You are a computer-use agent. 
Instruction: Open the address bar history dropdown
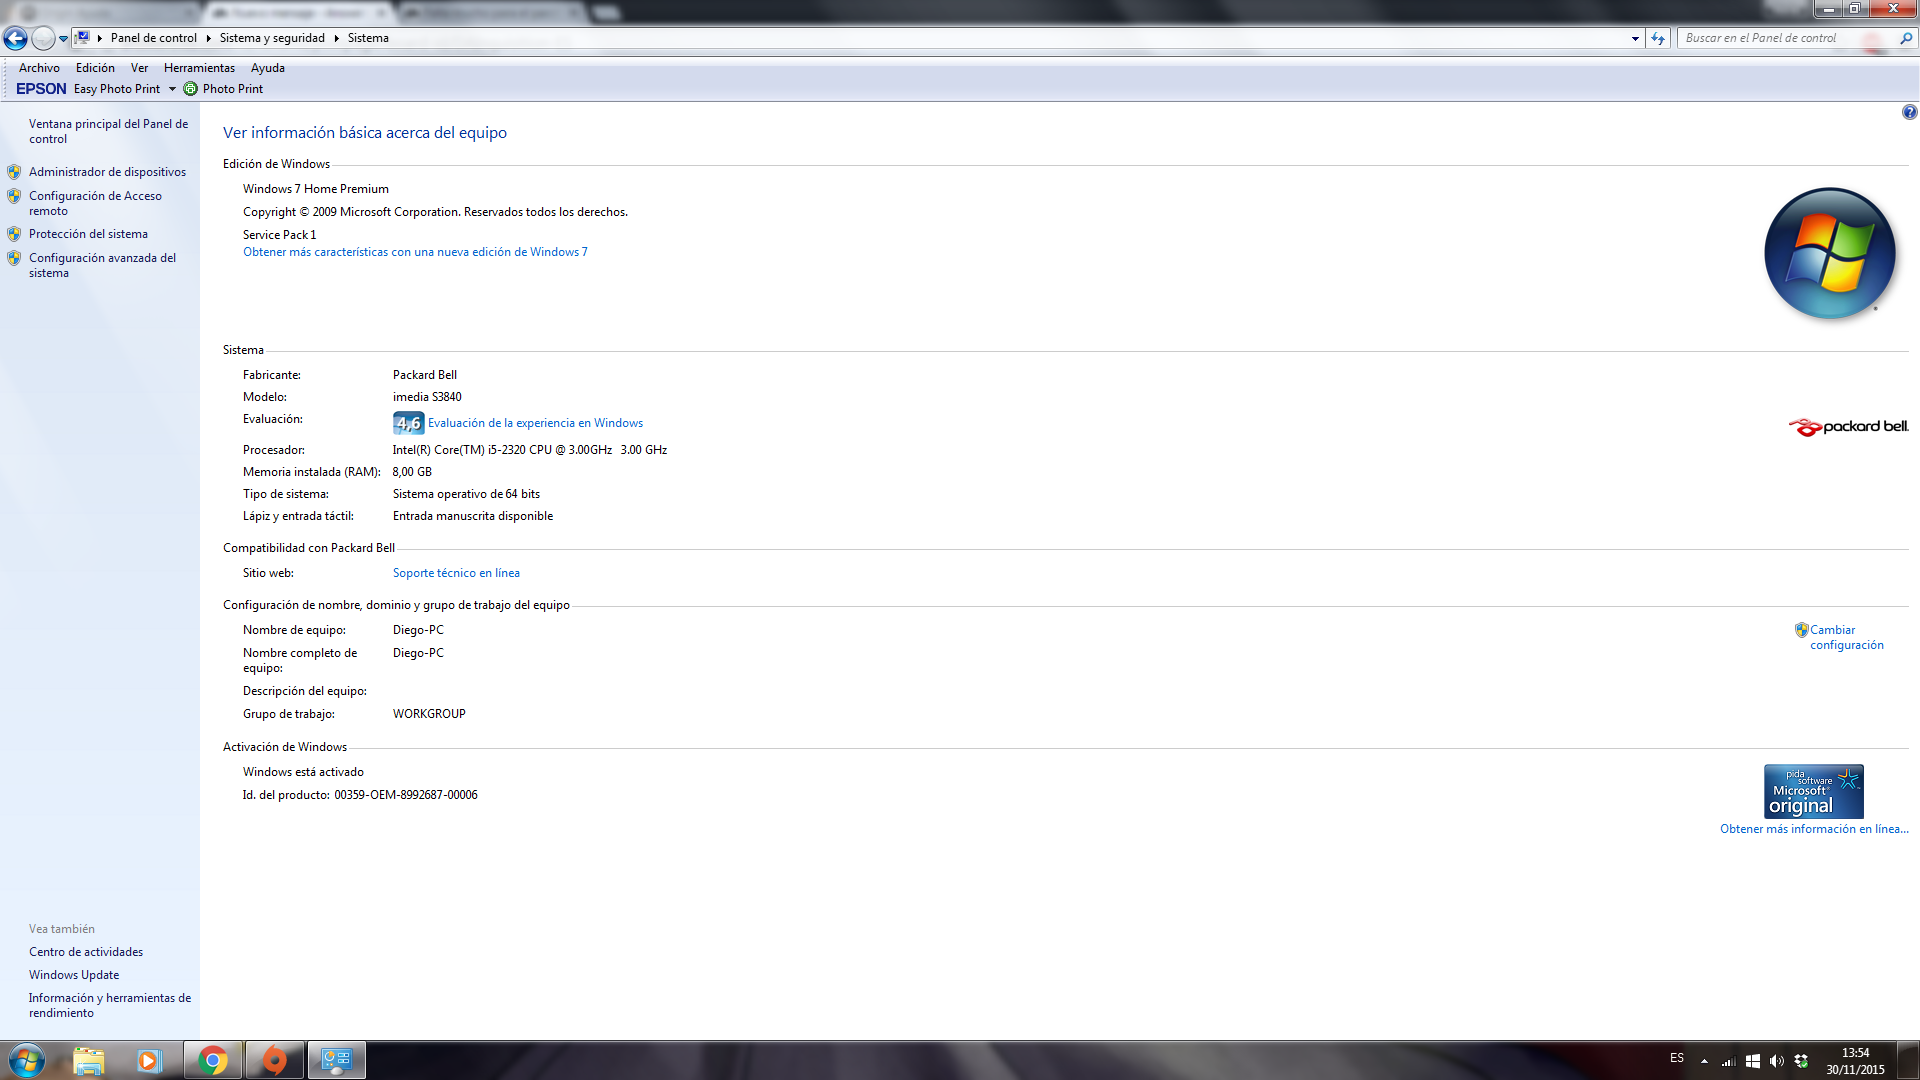pos(1635,38)
